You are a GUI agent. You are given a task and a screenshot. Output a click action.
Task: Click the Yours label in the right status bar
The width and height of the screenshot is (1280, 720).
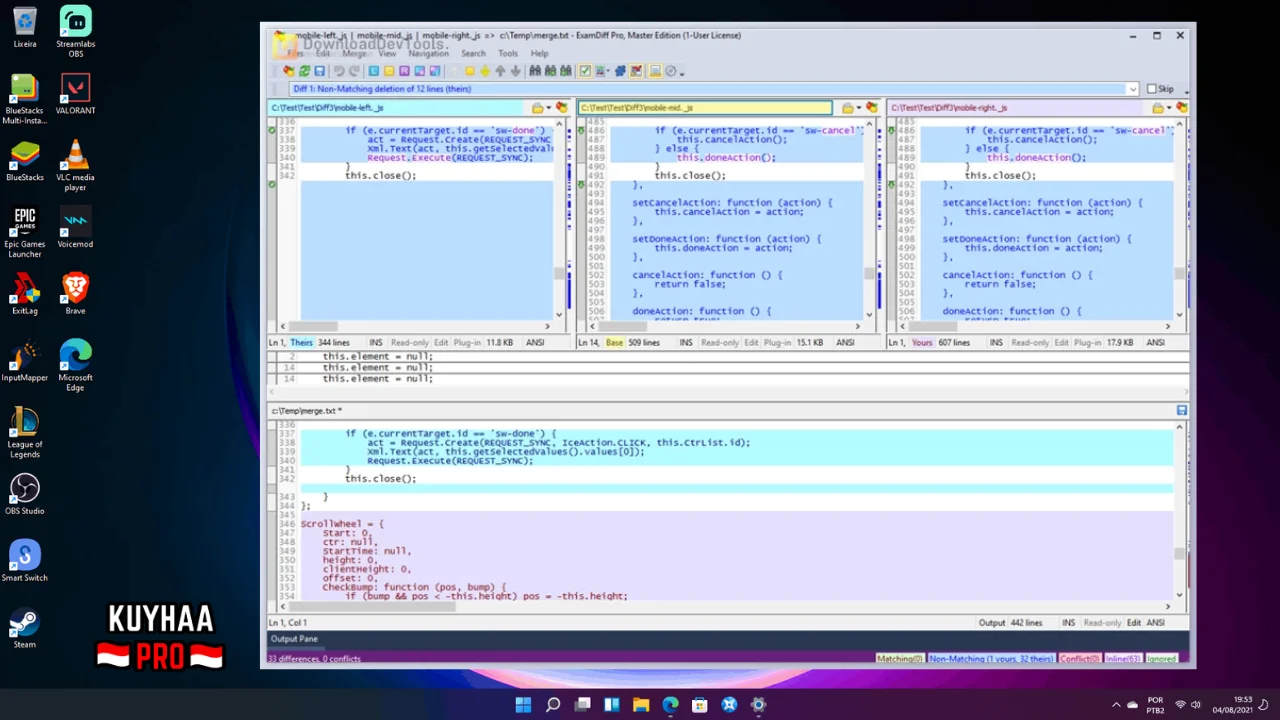click(x=922, y=343)
